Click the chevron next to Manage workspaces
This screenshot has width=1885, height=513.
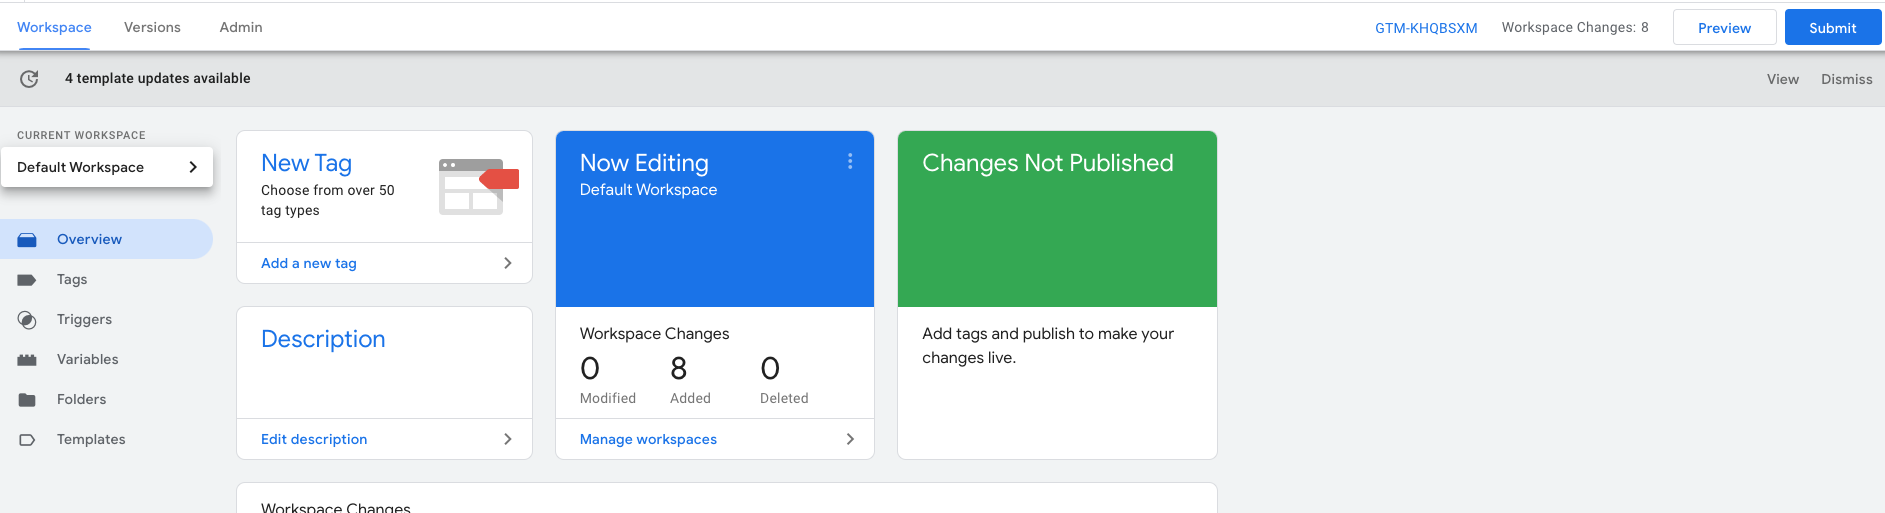[x=850, y=439]
